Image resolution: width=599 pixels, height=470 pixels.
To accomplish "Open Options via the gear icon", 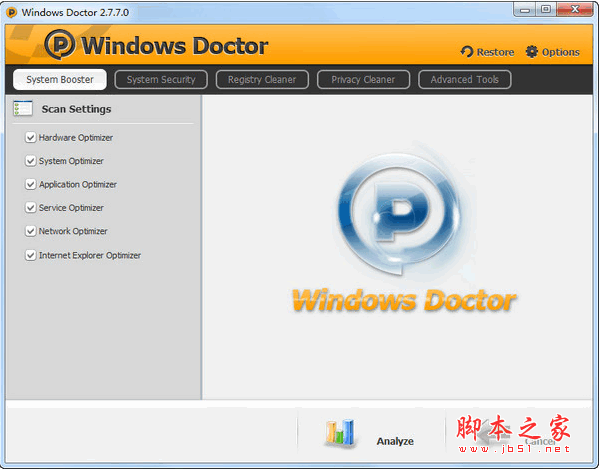I will pos(531,52).
